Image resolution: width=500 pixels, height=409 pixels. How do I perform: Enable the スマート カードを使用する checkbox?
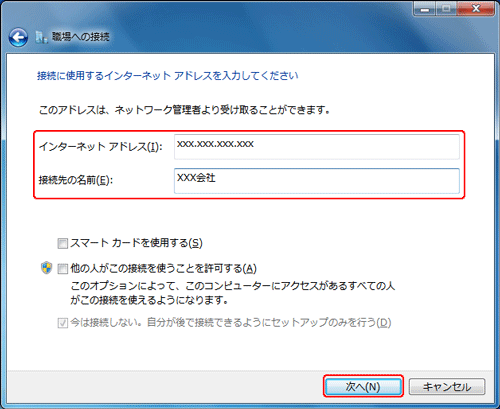tap(63, 243)
